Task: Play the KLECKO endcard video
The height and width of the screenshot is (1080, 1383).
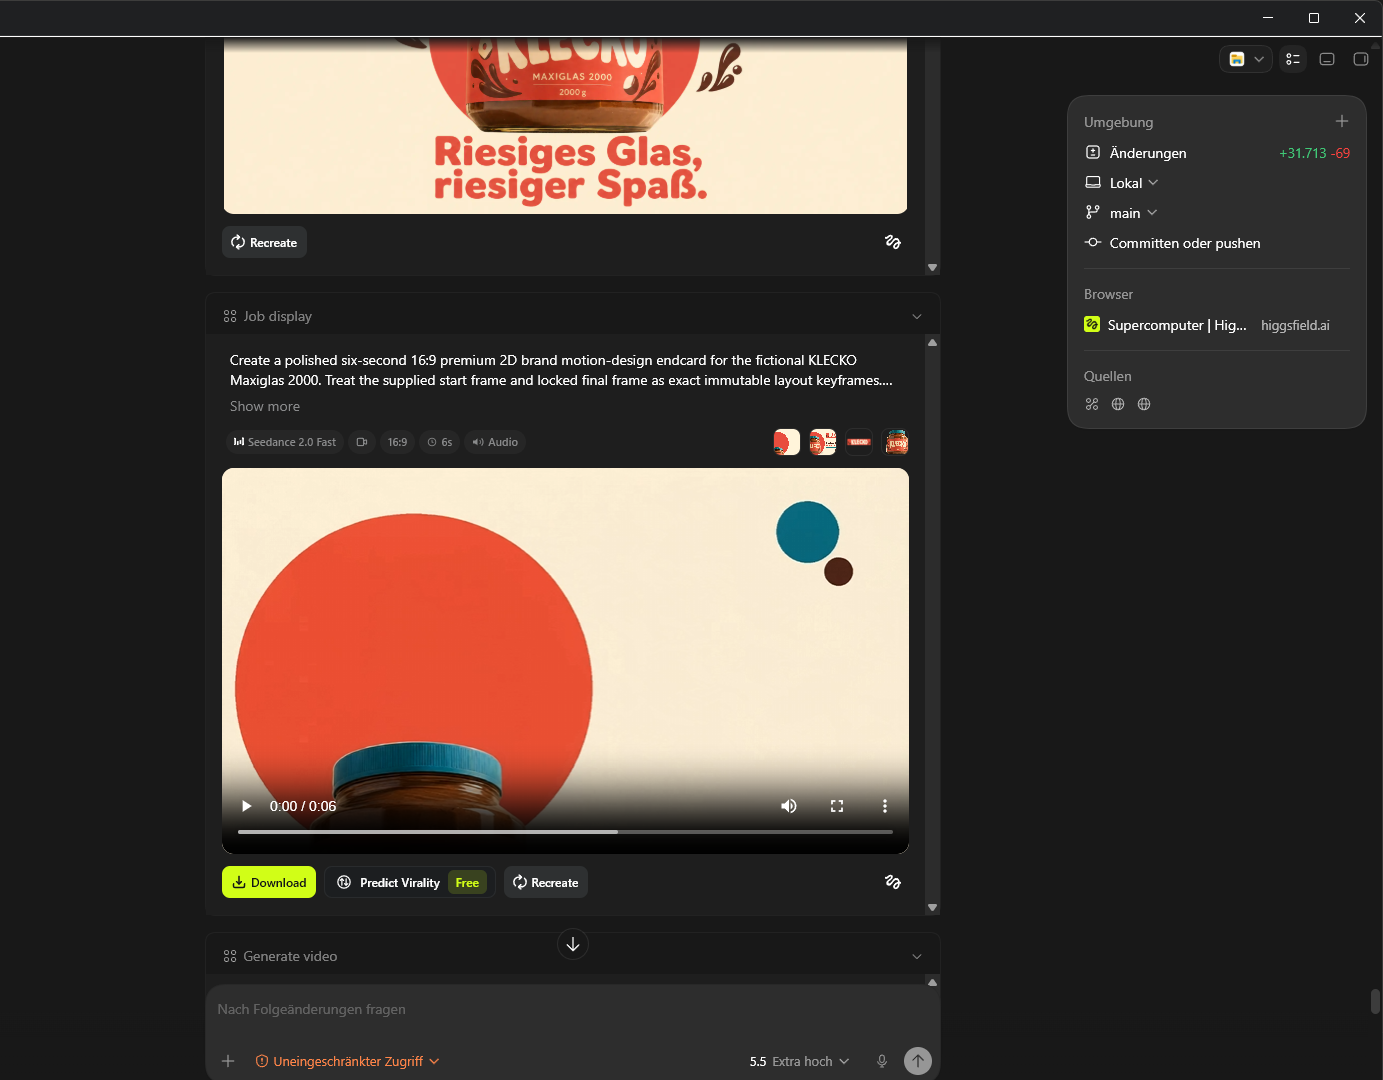Action: [246, 806]
